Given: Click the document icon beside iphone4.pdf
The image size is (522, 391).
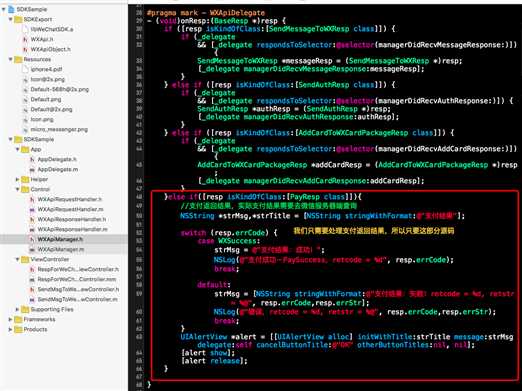Looking at the screenshot, I should pos(25,69).
